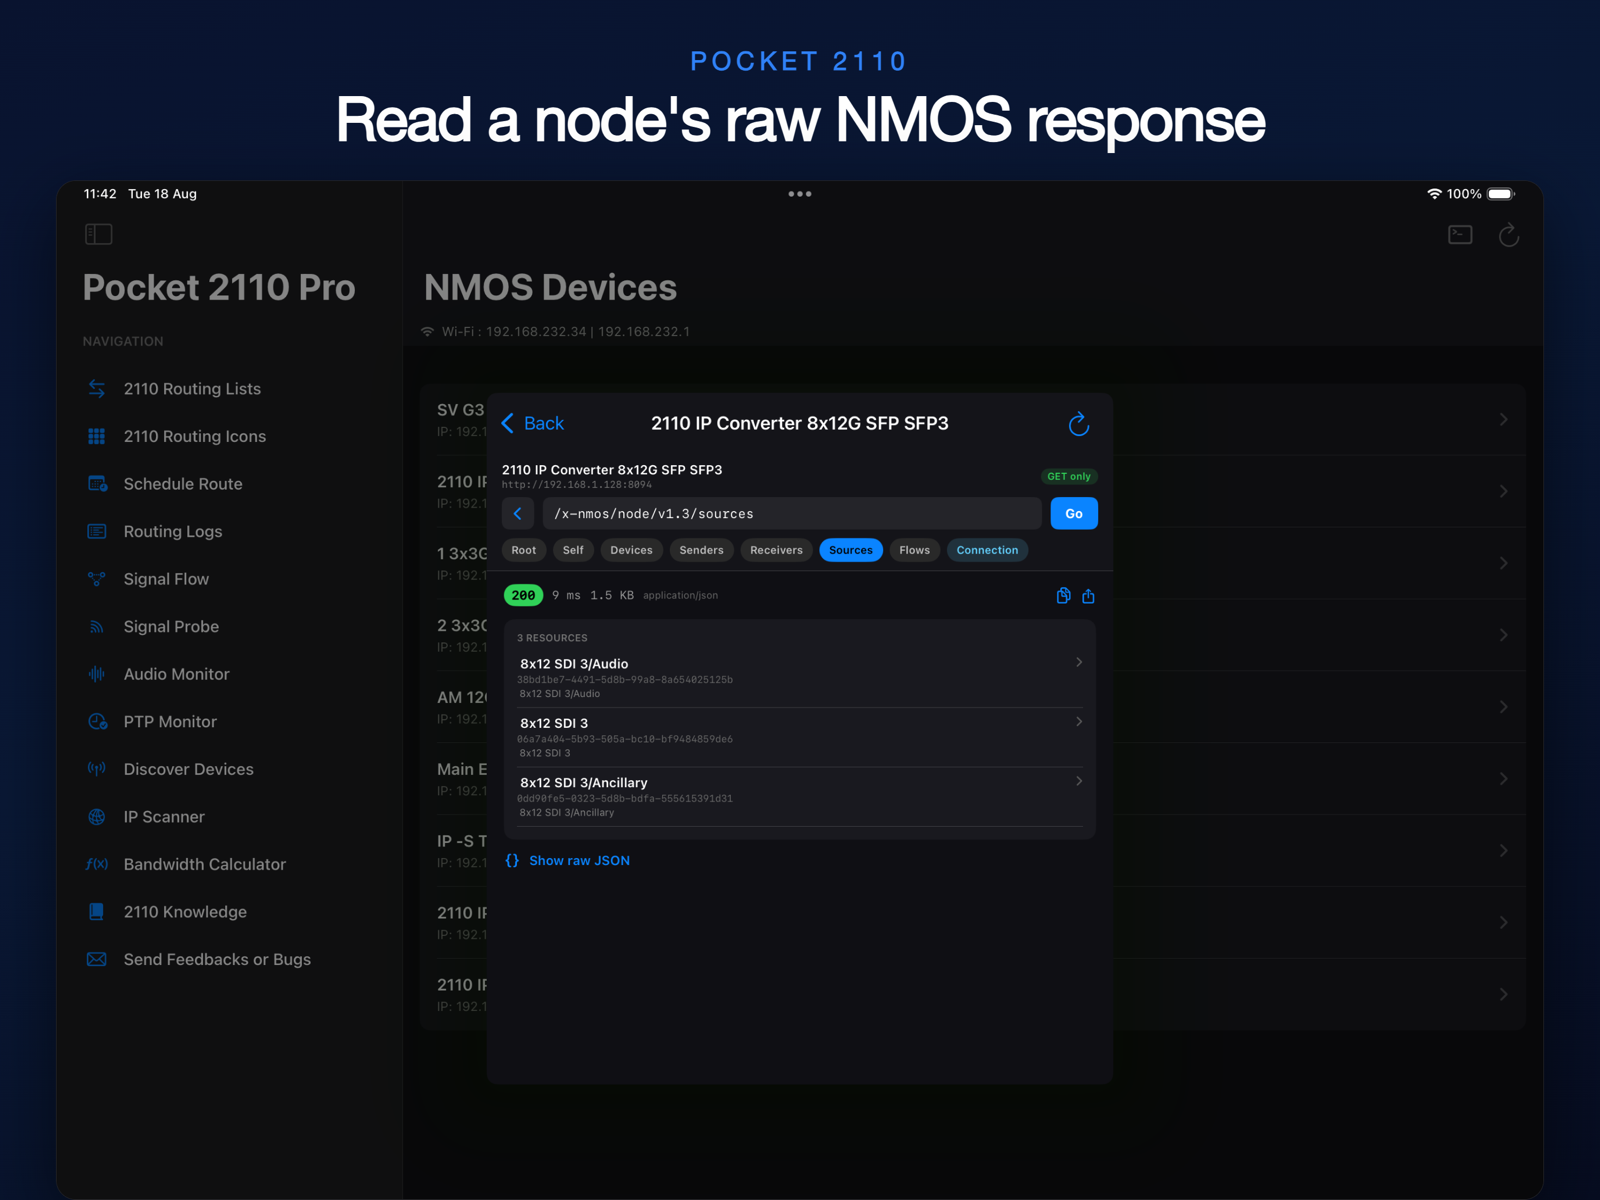The image size is (1600, 1200).
Task: Switch to the Root endpoint tab
Action: coord(524,550)
